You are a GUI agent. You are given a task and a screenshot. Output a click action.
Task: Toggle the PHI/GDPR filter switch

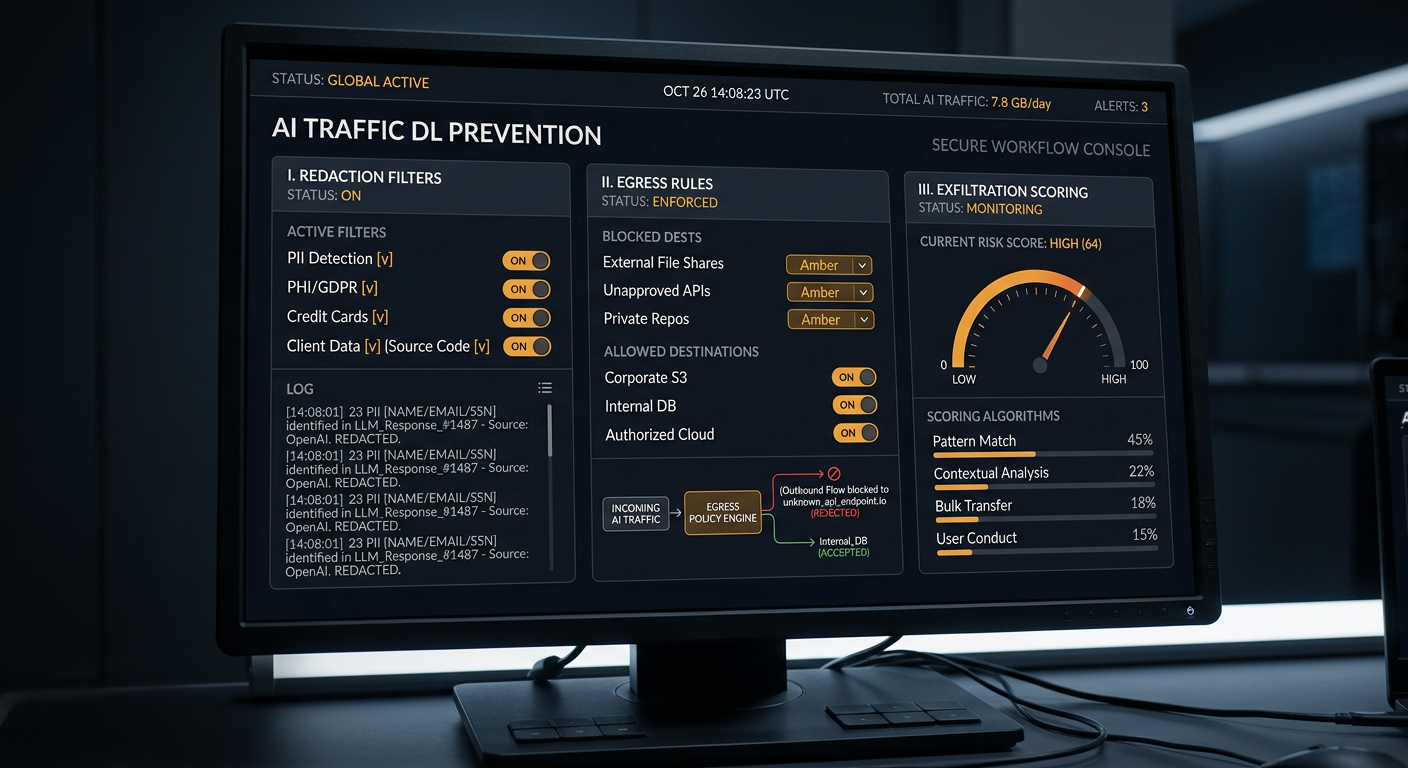(x=526, y=289)
